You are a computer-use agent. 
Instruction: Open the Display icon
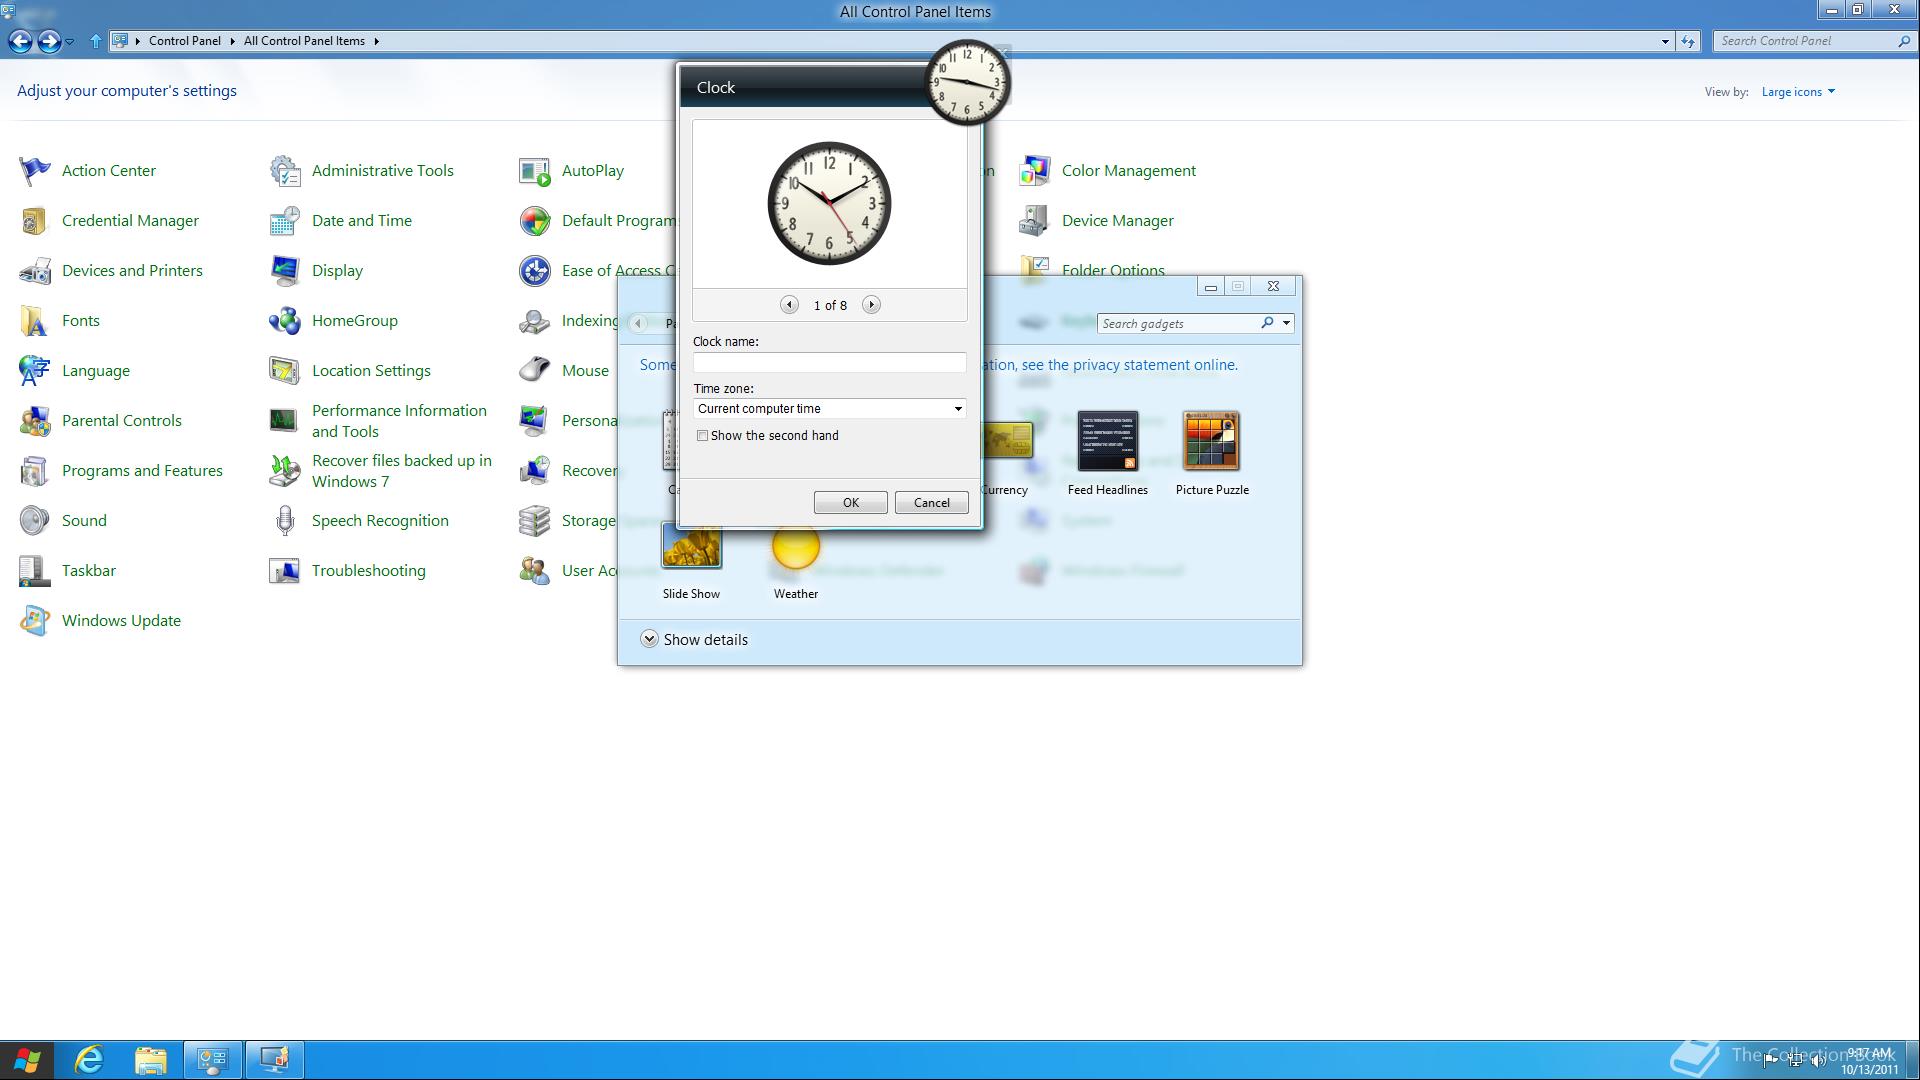coord(285,271)
